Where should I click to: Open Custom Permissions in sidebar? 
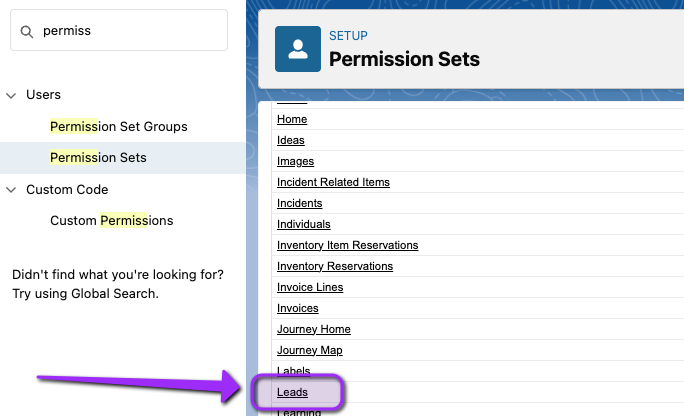click(x=112, y=221)
